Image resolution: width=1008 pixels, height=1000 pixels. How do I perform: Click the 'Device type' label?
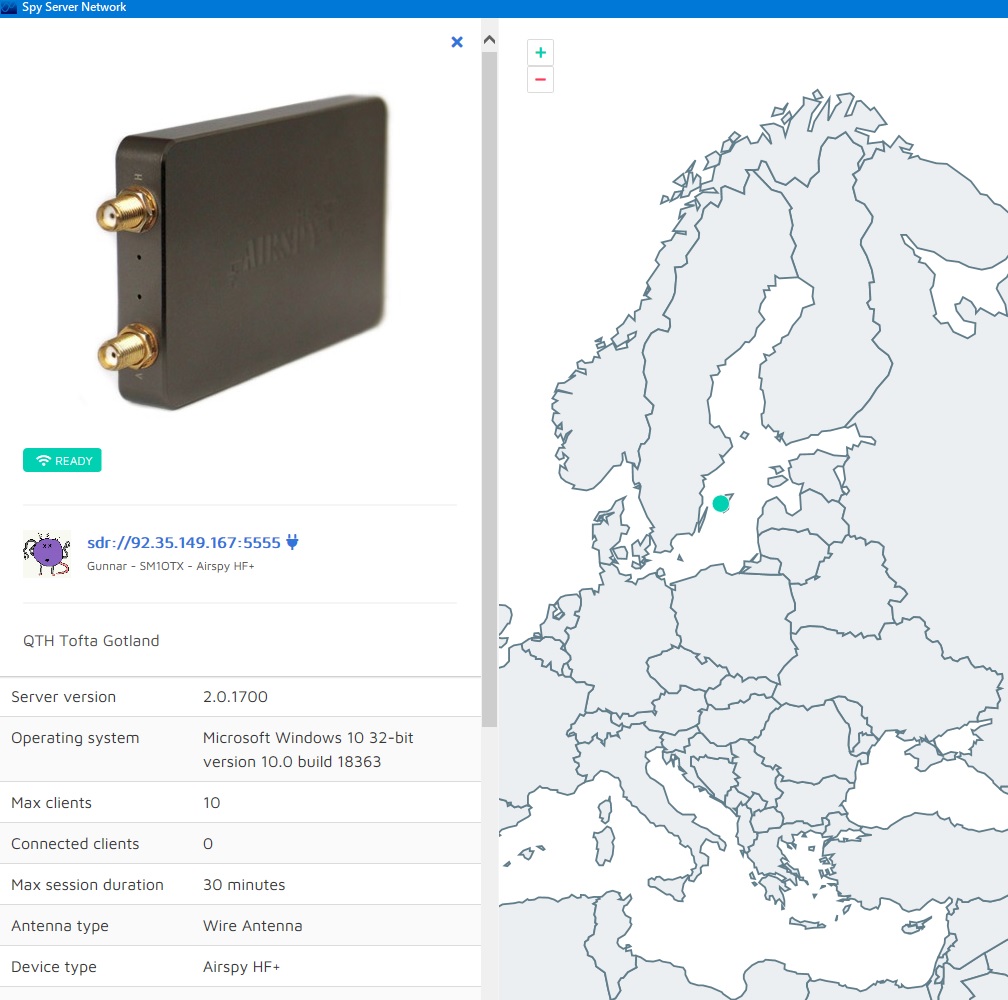click(54, 967)
